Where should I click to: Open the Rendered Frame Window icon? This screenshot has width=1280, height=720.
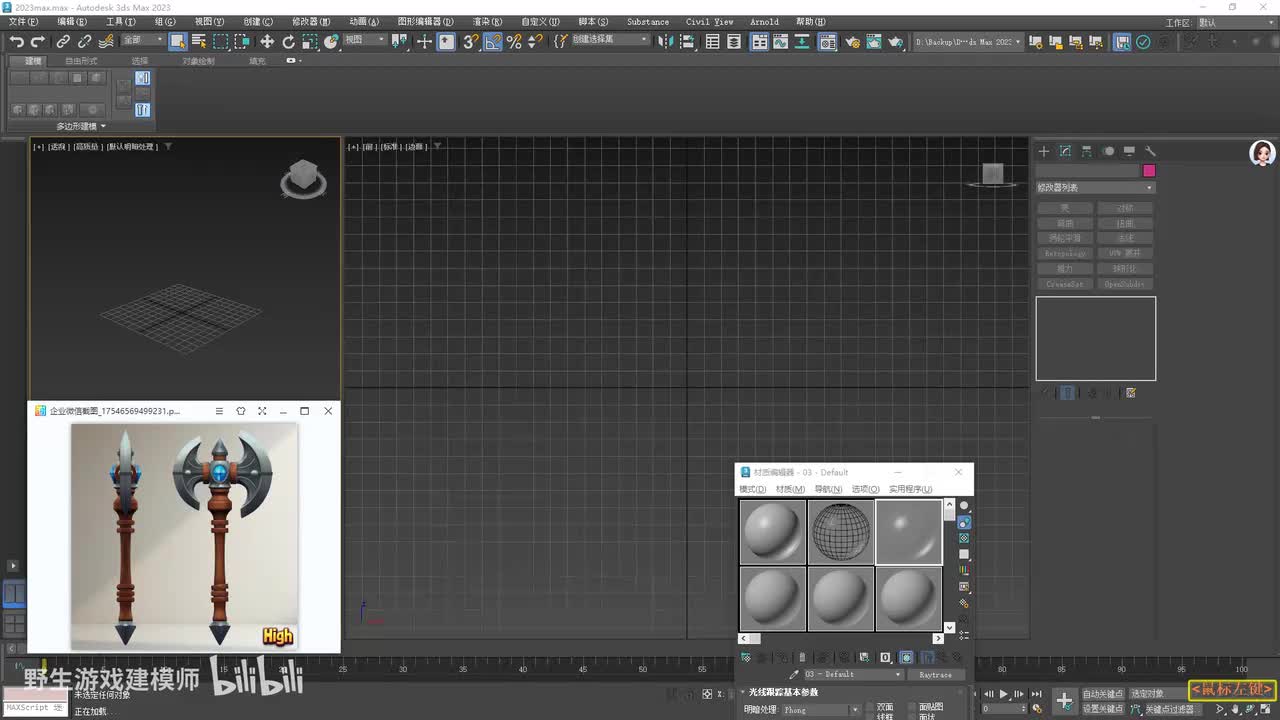pos(874,41)
